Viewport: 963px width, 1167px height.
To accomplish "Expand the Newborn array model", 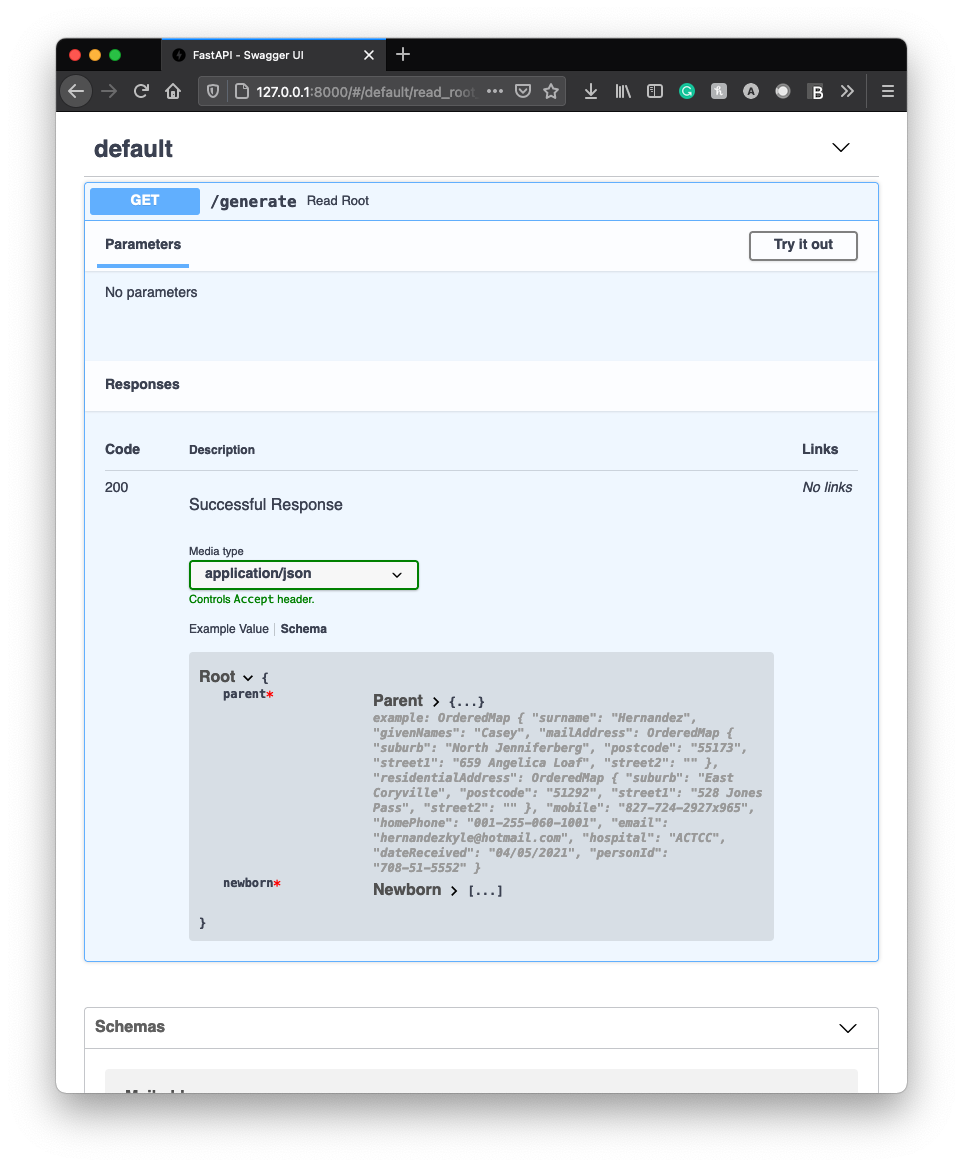I will click(454, 890).
